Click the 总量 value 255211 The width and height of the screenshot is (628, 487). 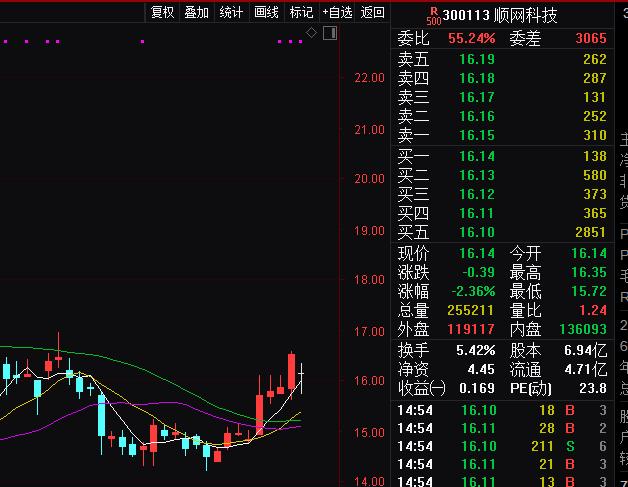point(471,310)
